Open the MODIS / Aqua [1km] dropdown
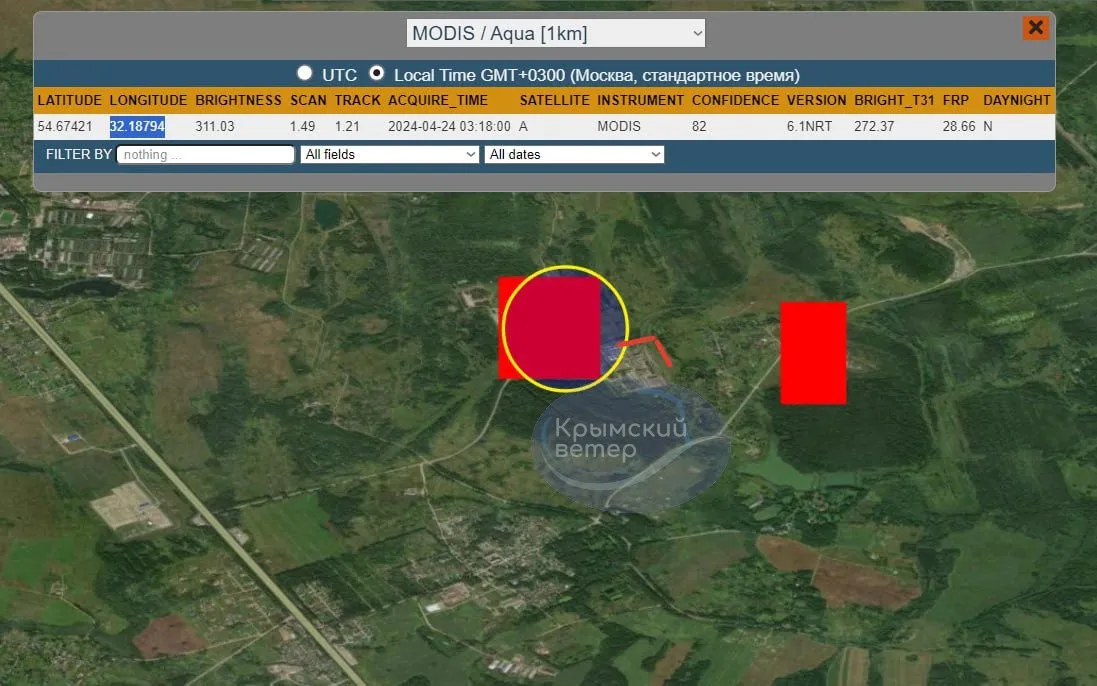The height and width of the screenshot is (686, 1097). (555, 33)
